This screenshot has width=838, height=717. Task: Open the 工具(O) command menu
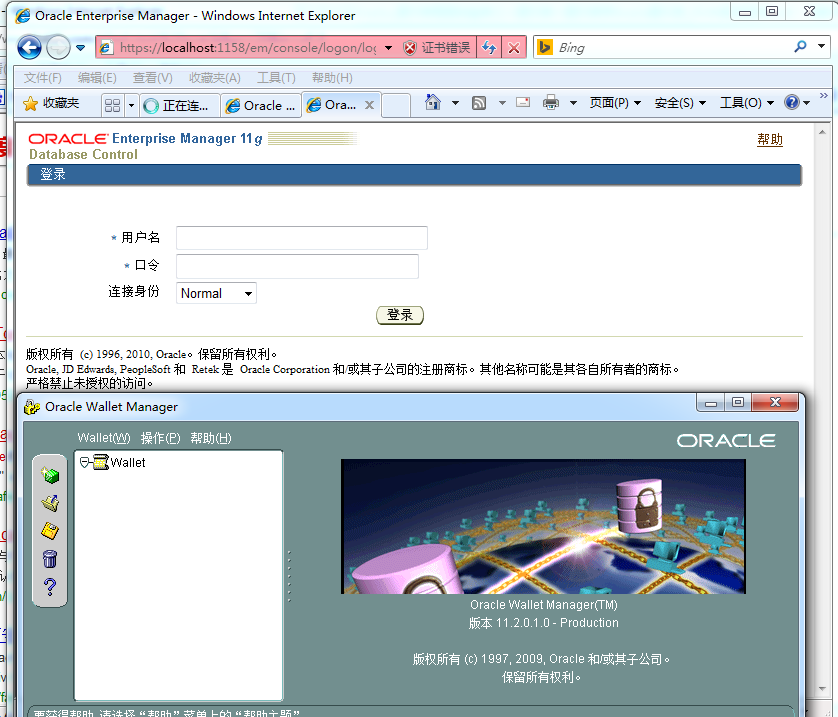(x=747, y=103)
